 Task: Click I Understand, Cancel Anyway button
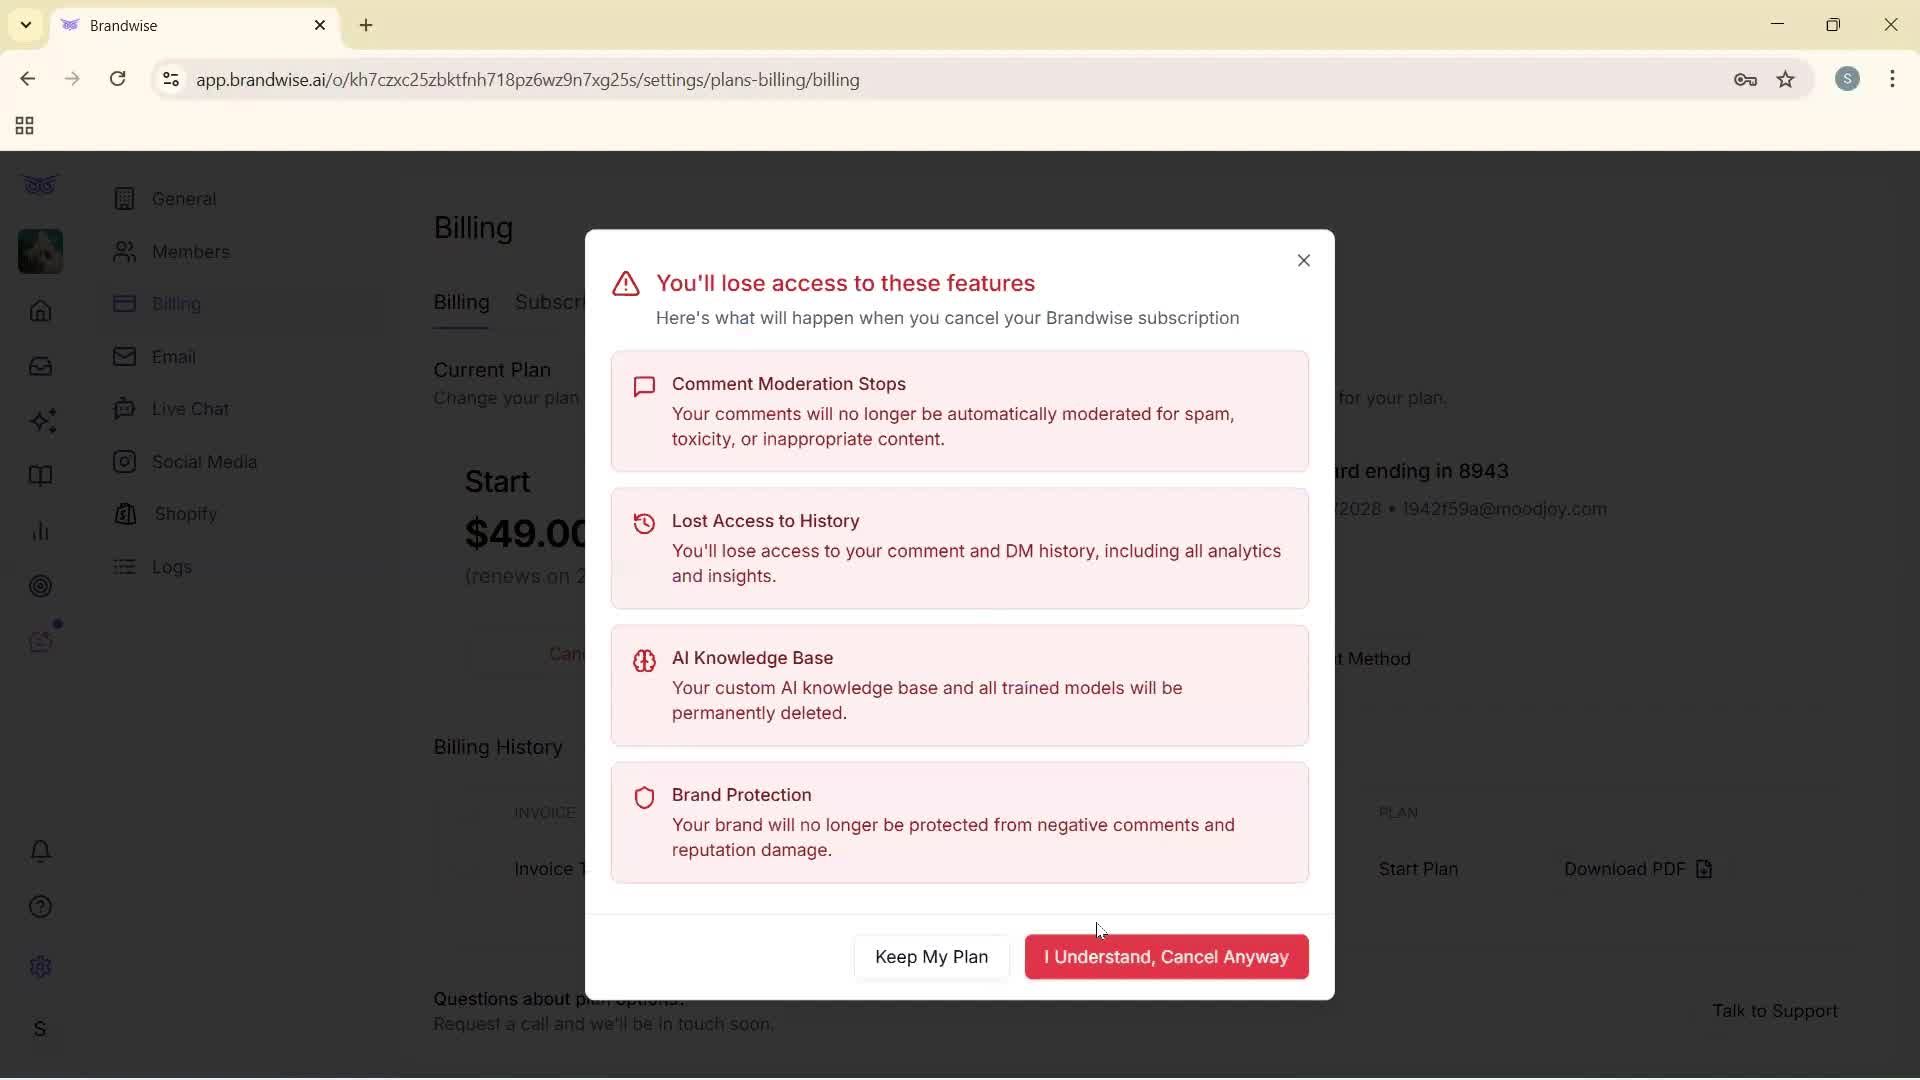(1166, 957)
